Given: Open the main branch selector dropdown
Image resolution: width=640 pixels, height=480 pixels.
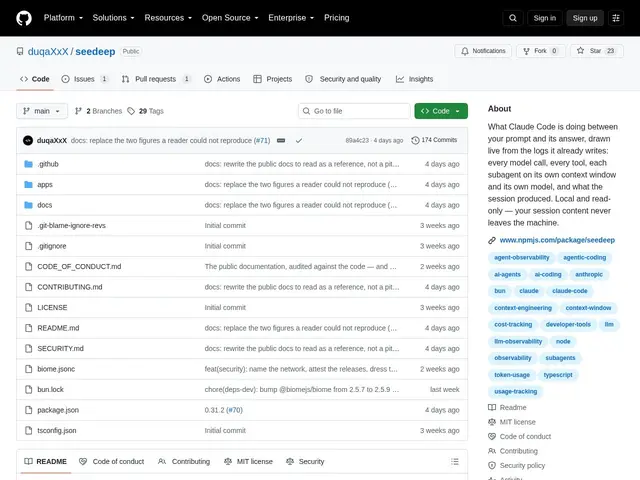Looking at the screenshot, I should click(42, 111).
